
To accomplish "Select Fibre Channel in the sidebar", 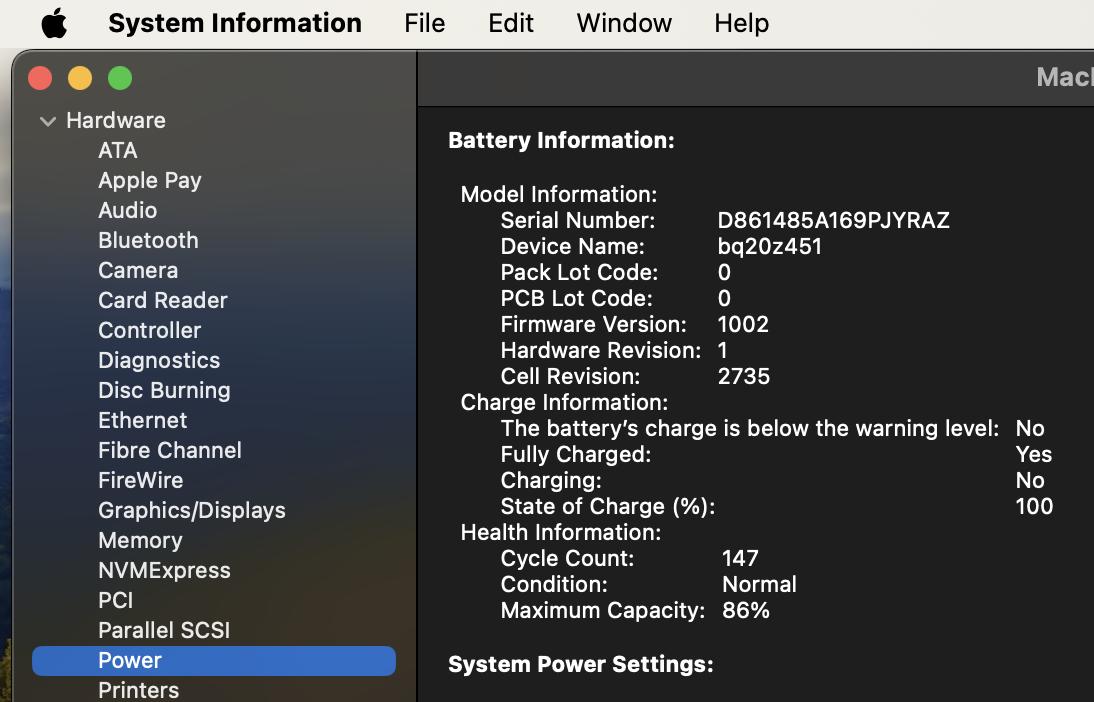I will (170, 450).
